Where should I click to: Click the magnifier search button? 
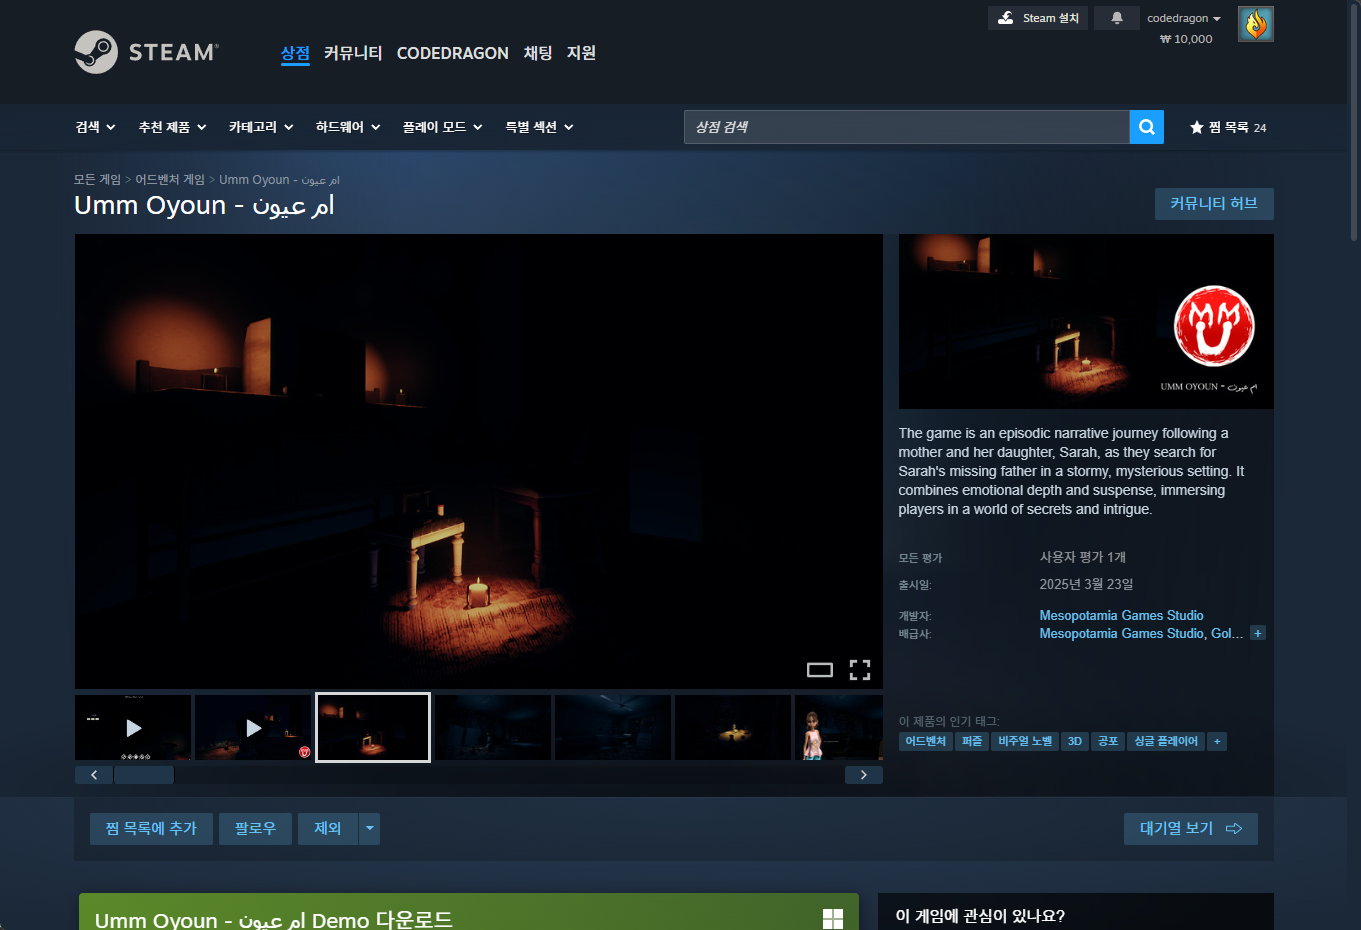(1146, 127)
